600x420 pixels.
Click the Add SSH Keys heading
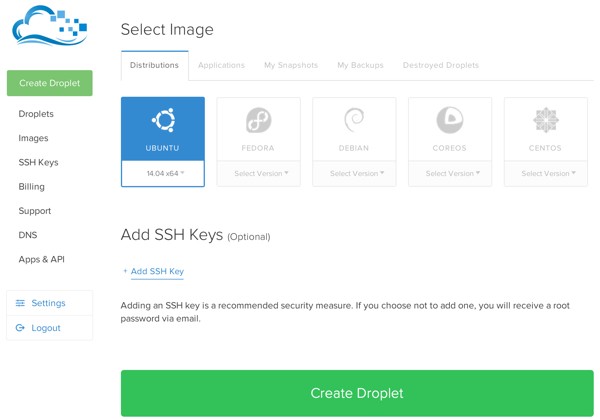click(x=172, y=235)
